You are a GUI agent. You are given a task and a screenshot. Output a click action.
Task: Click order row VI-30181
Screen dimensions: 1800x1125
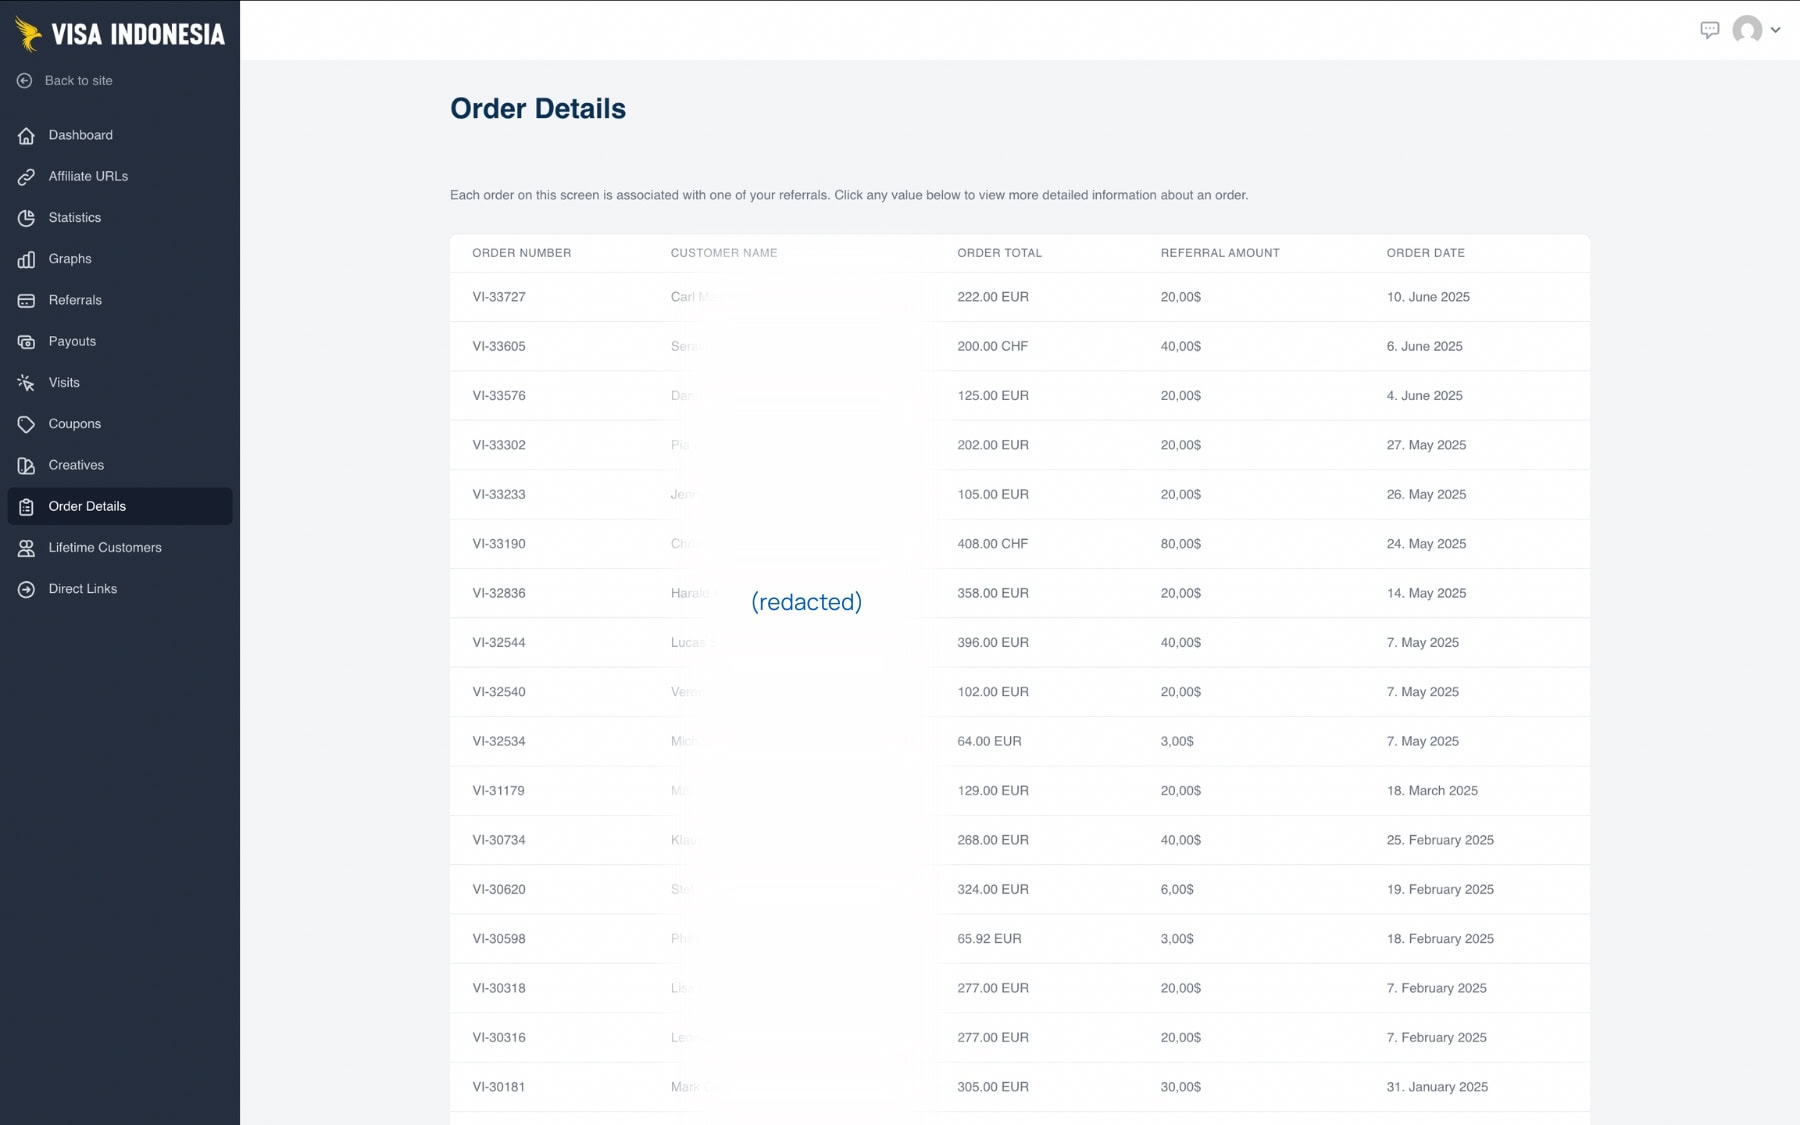pos(498,1086)
